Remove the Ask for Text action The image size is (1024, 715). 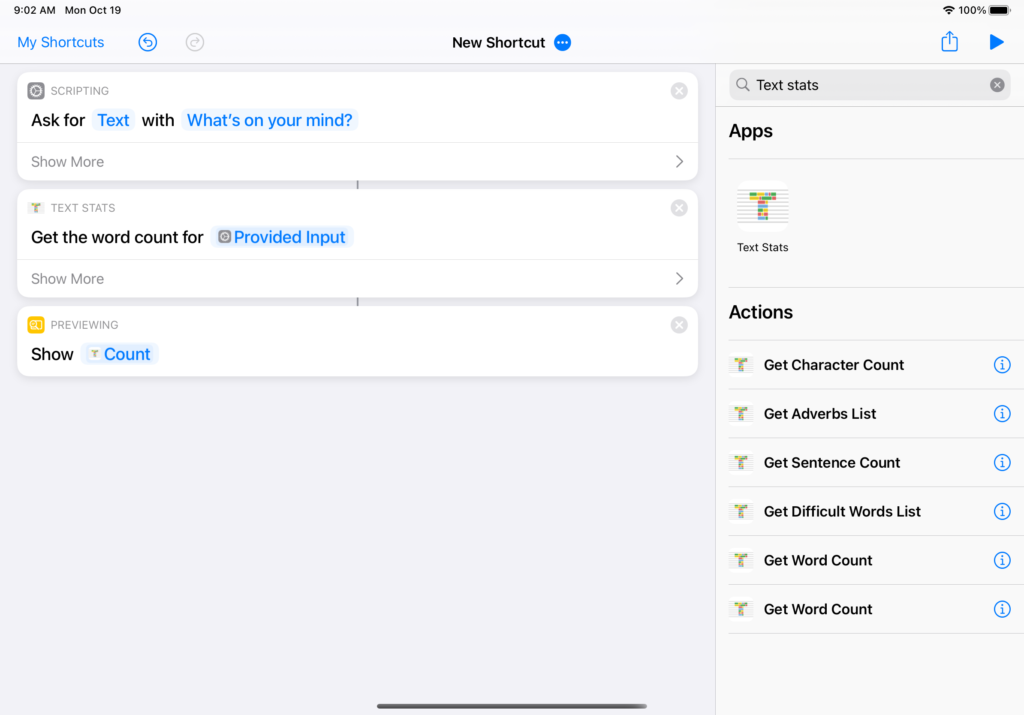click(679, 91)
